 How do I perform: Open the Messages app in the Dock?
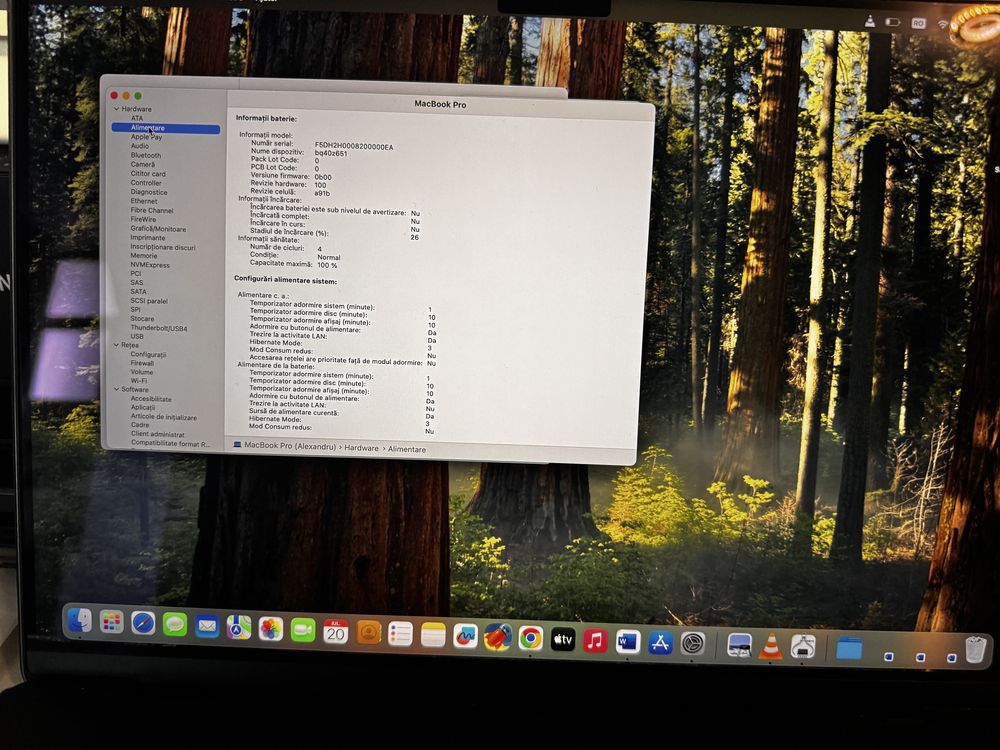175,624
